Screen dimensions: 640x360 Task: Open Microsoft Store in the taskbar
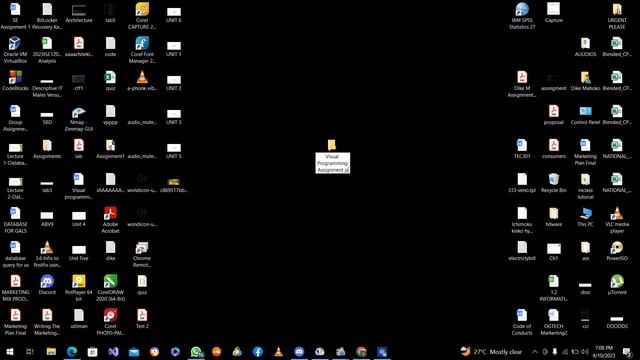point(92,351)
